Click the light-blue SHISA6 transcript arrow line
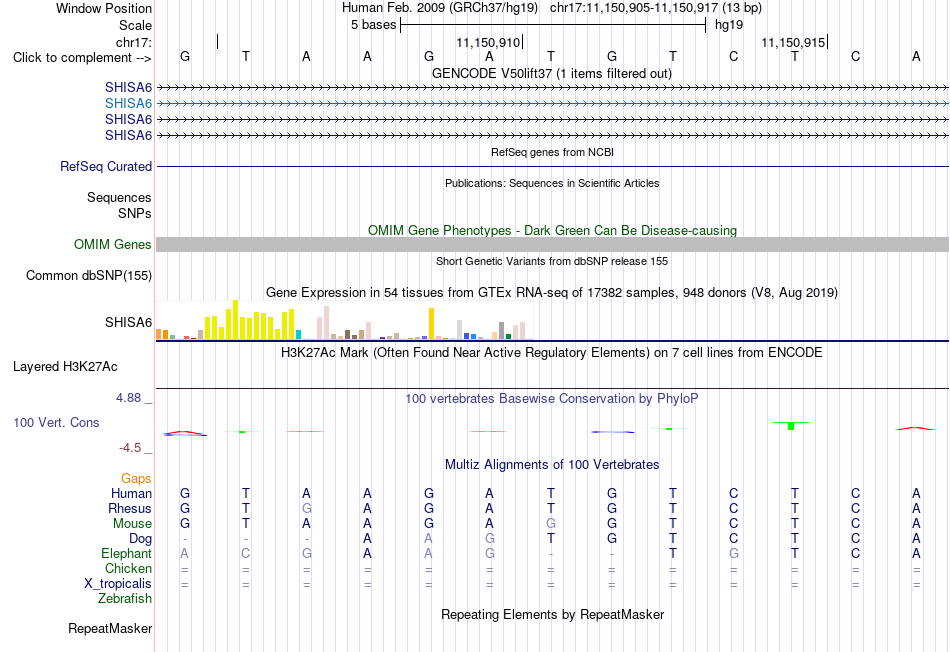 point(552,104)
